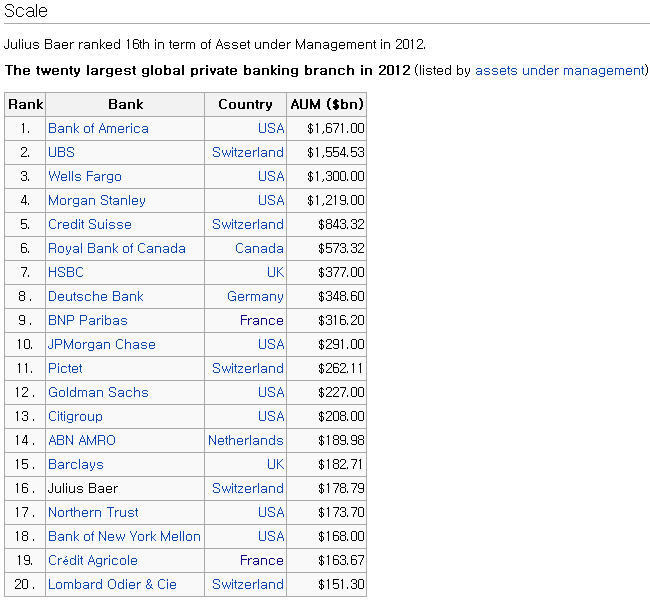The image size is (650, 600).
Task: Click France in the Crédit Agricole row
Action: 262,561
